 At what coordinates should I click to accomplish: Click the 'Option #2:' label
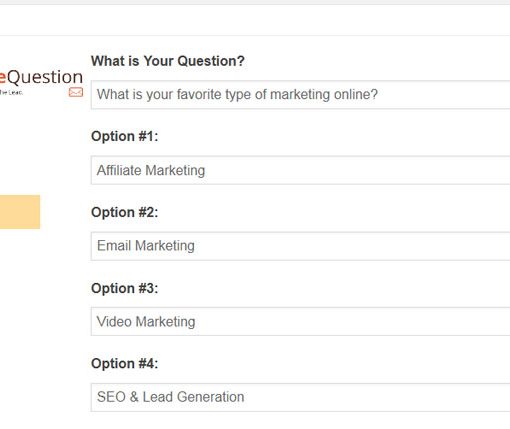[125, 212]
